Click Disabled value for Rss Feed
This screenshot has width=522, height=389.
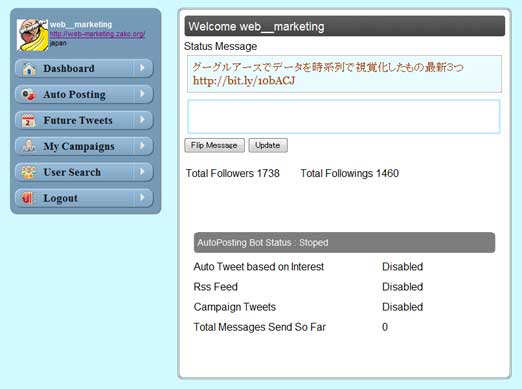403,287
